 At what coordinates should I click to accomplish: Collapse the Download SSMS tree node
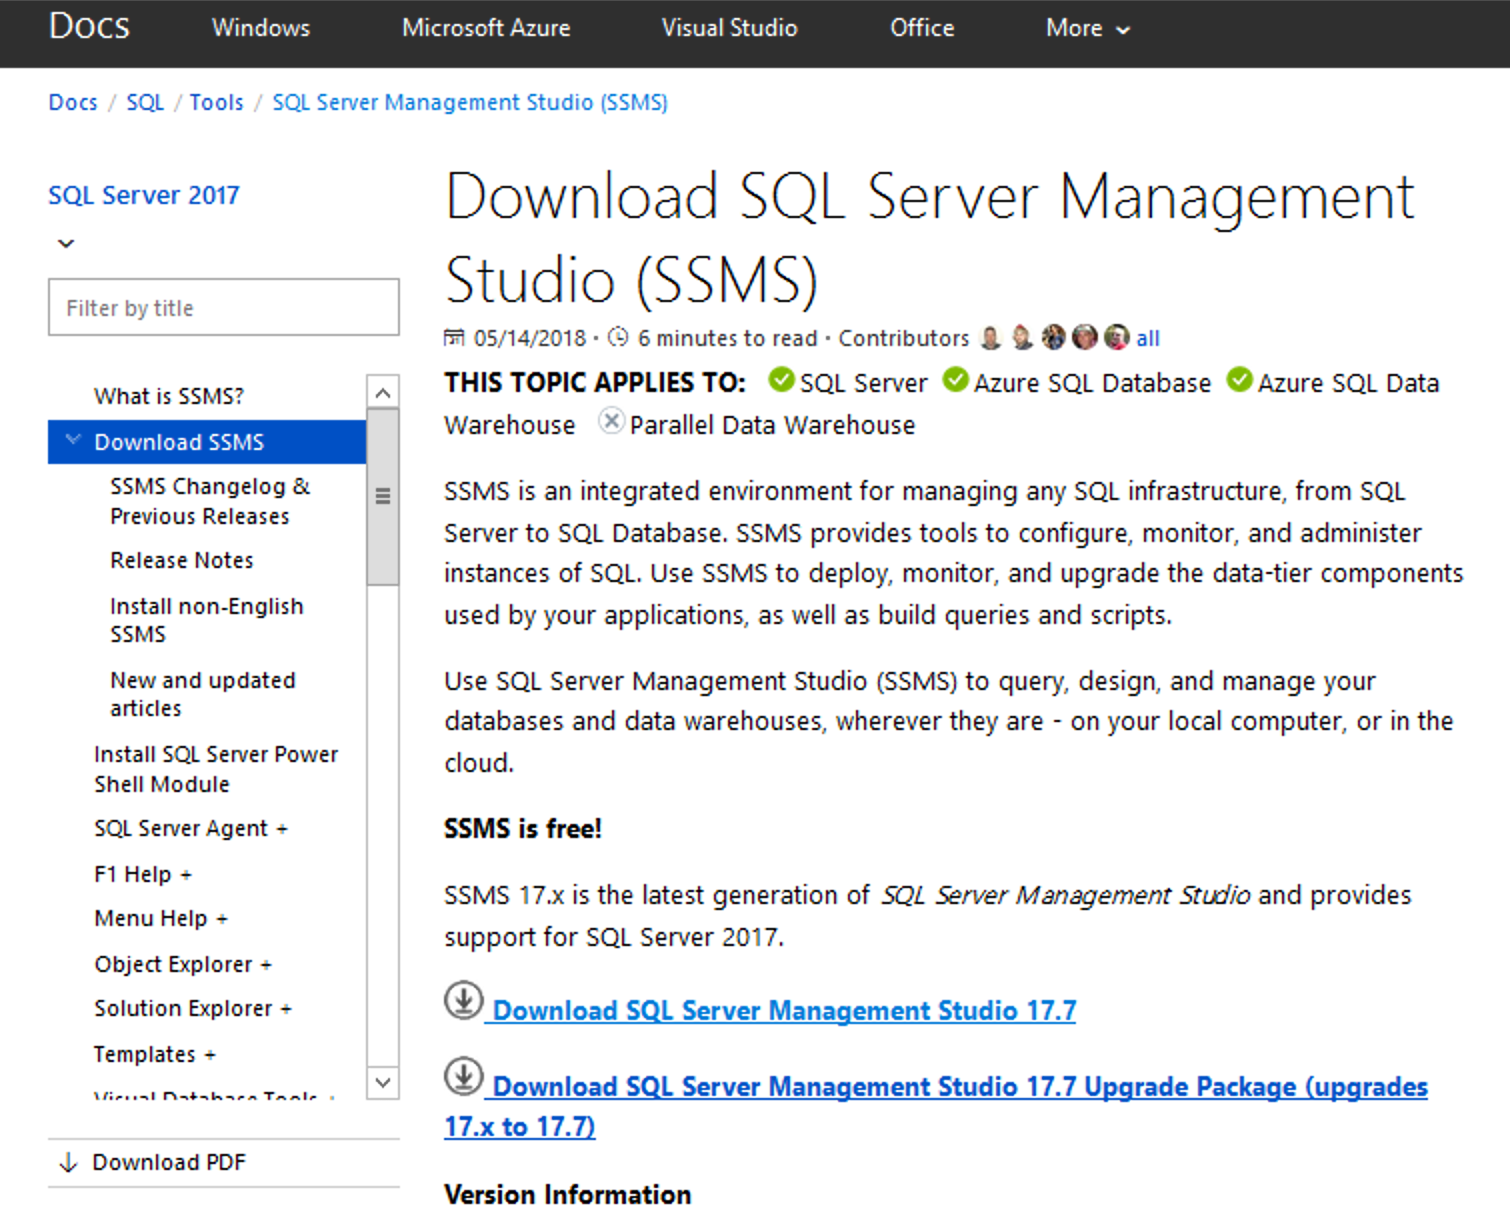click(x=73, y=440)
